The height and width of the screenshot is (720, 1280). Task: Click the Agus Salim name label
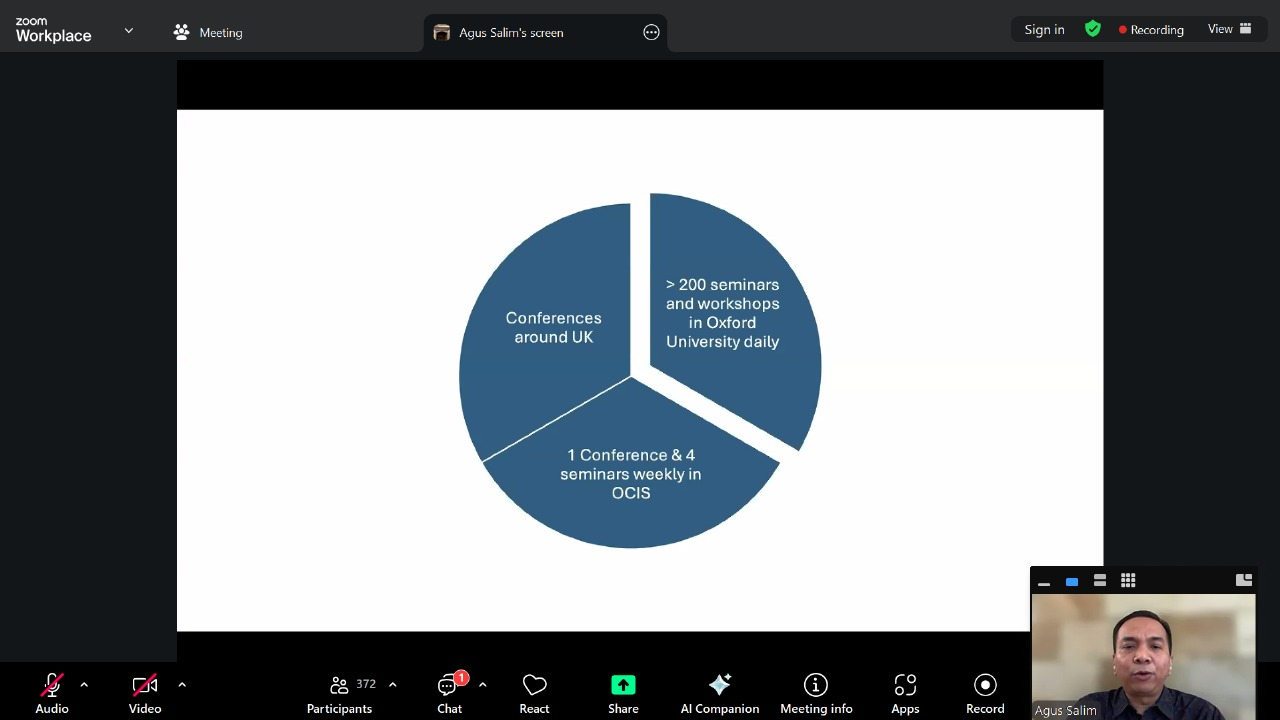coord(1066,711)
